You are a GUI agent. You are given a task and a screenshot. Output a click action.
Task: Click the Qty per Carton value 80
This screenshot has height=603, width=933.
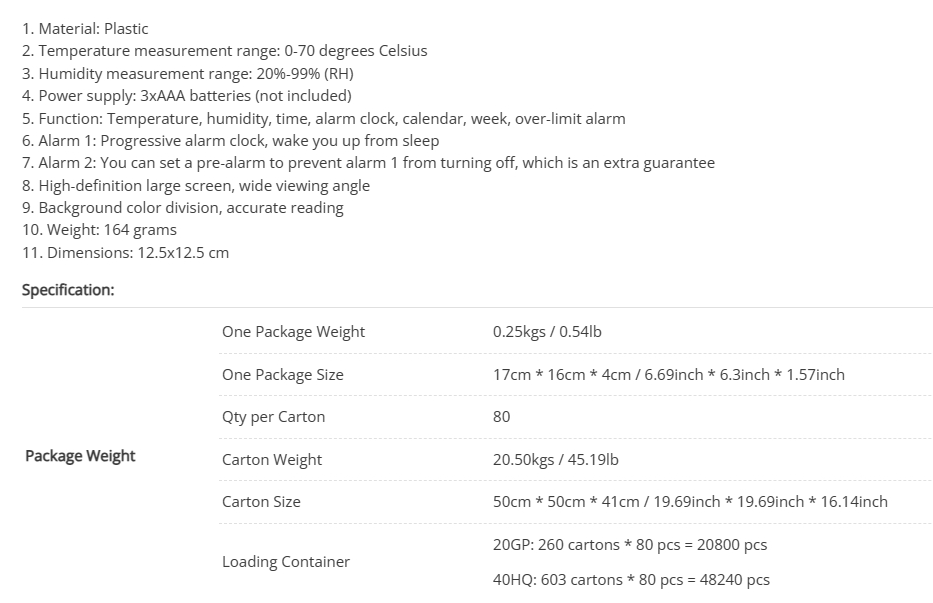502,417
